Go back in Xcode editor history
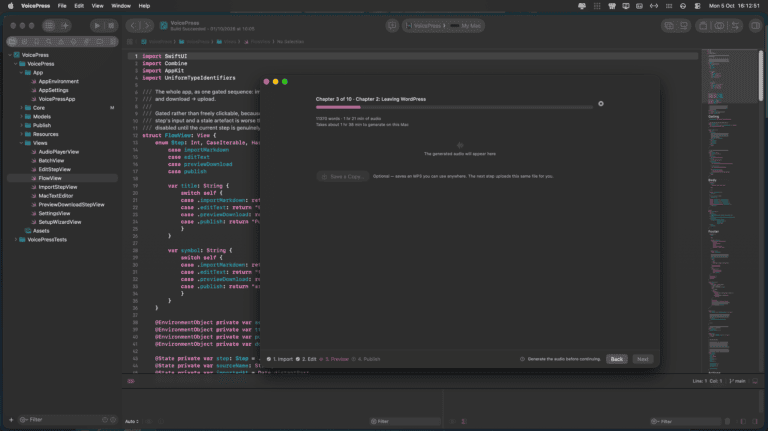The height and width of the screenshot is (431, 768). 132,25
